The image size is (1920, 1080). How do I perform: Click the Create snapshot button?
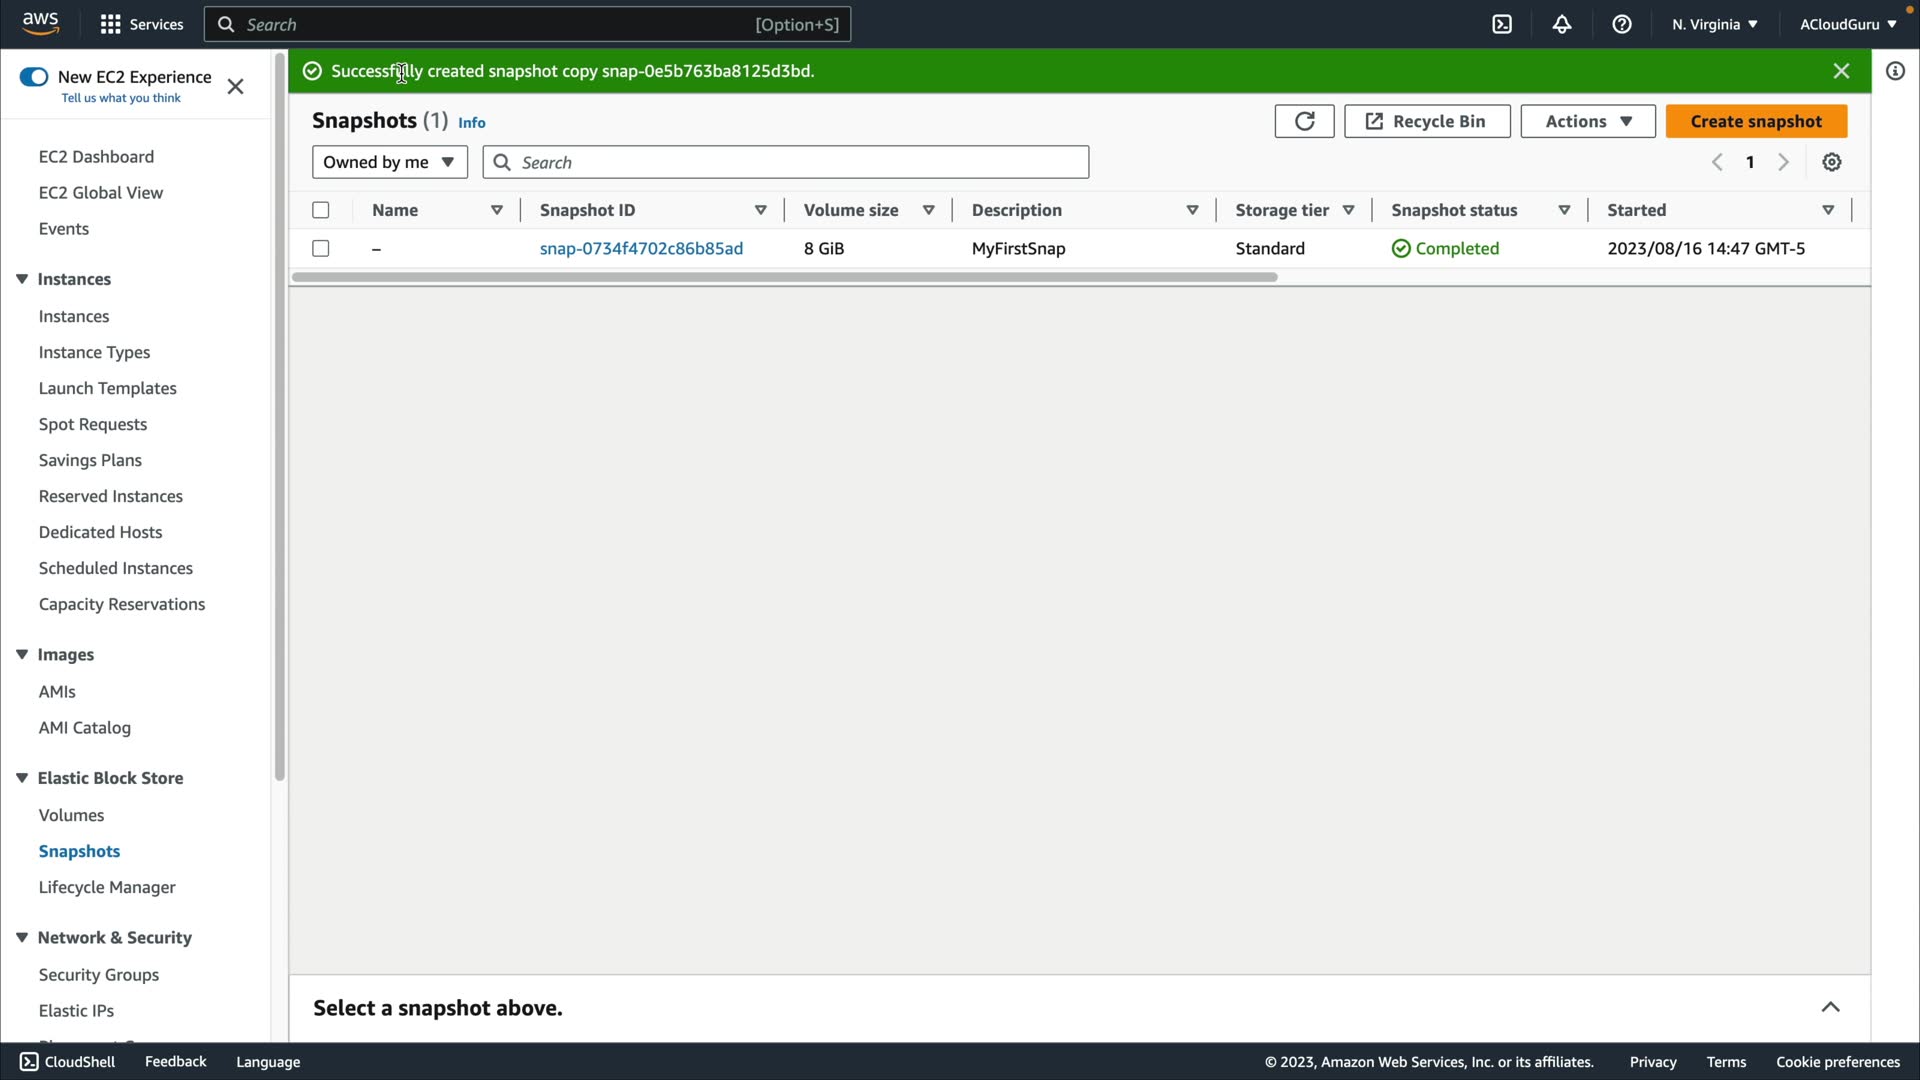(1756, 121)
